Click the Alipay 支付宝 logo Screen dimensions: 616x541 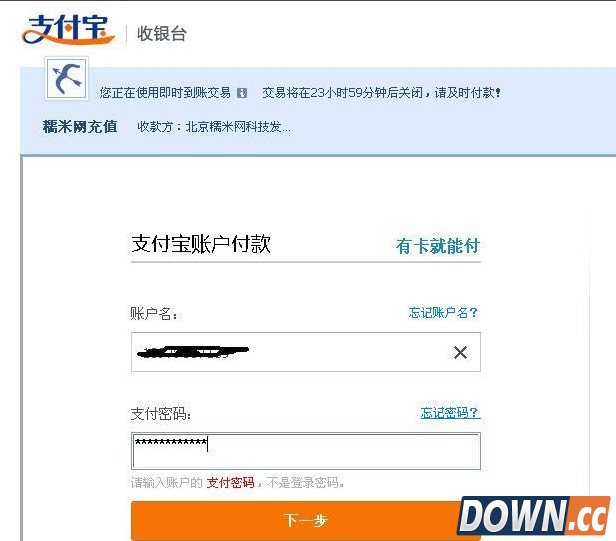click(x=68, y=30)
